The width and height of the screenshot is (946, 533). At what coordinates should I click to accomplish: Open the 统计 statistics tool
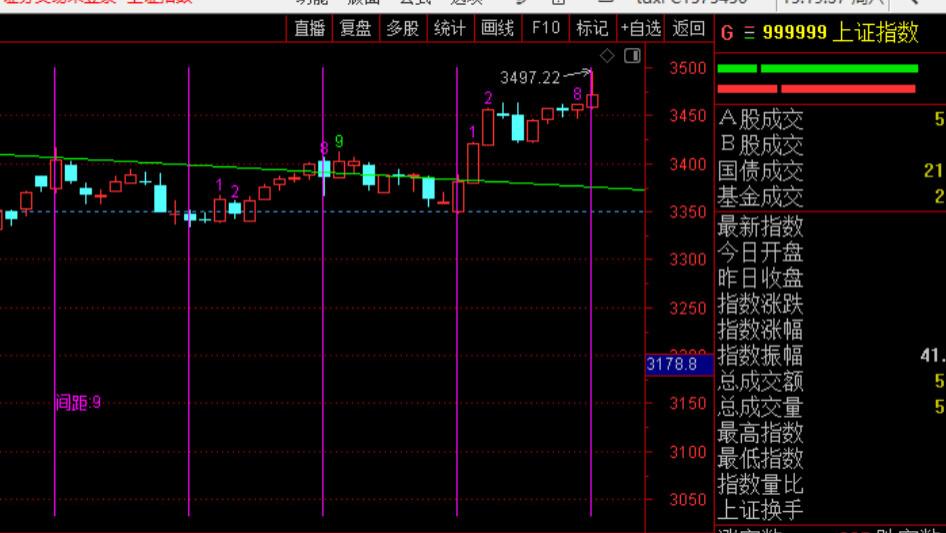449,28
